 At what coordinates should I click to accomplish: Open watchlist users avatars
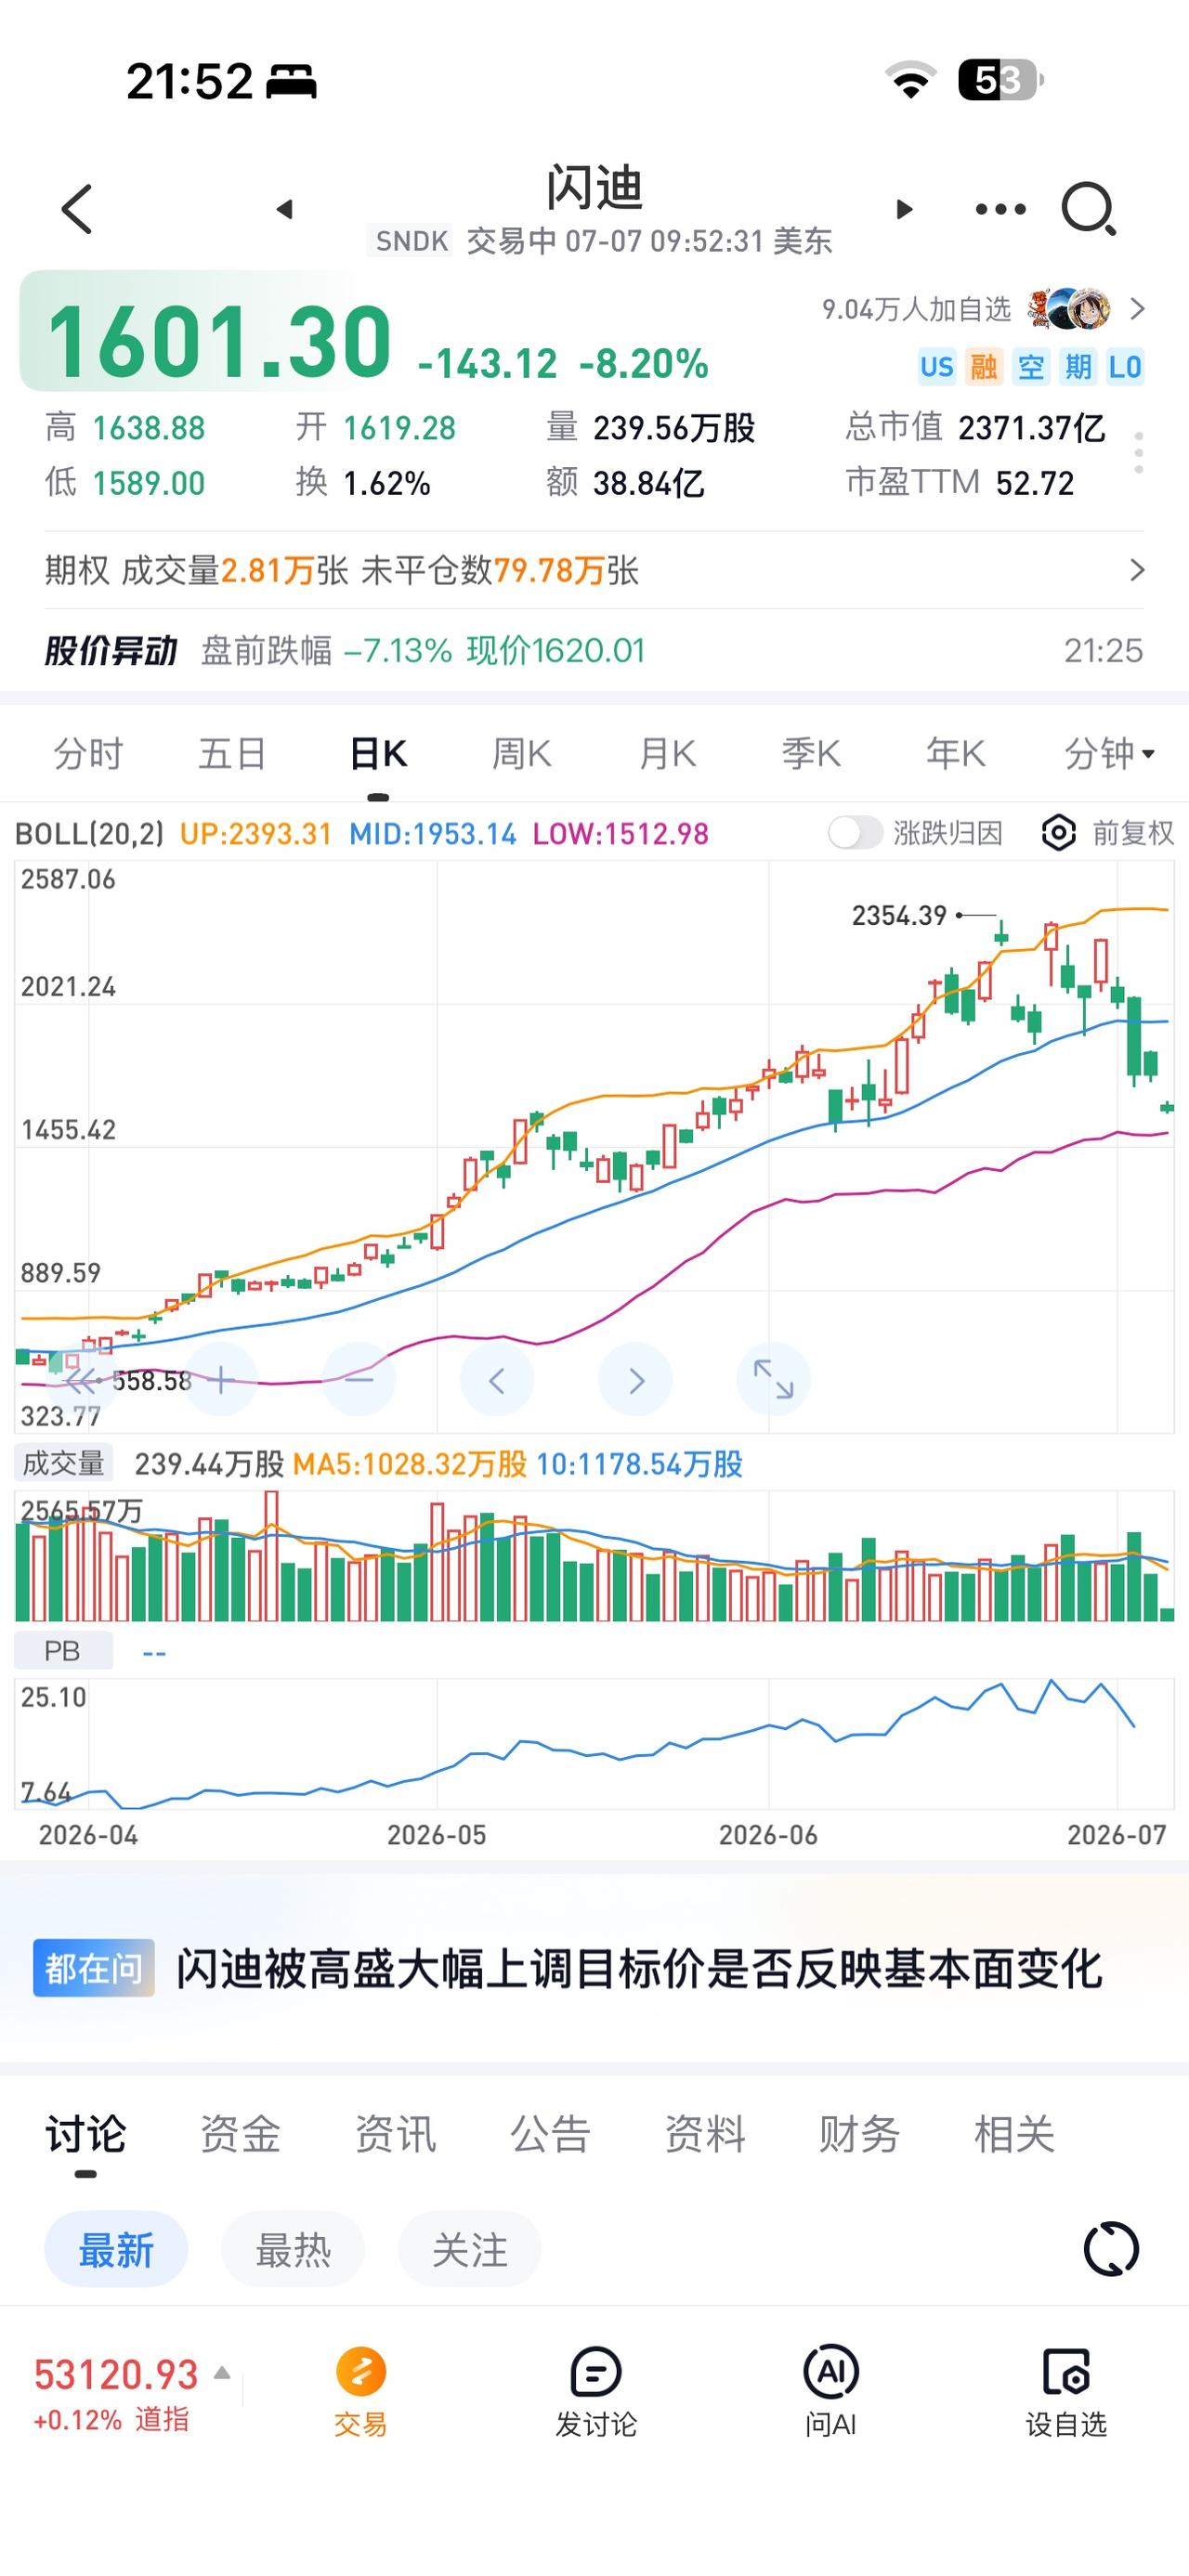1069,309
